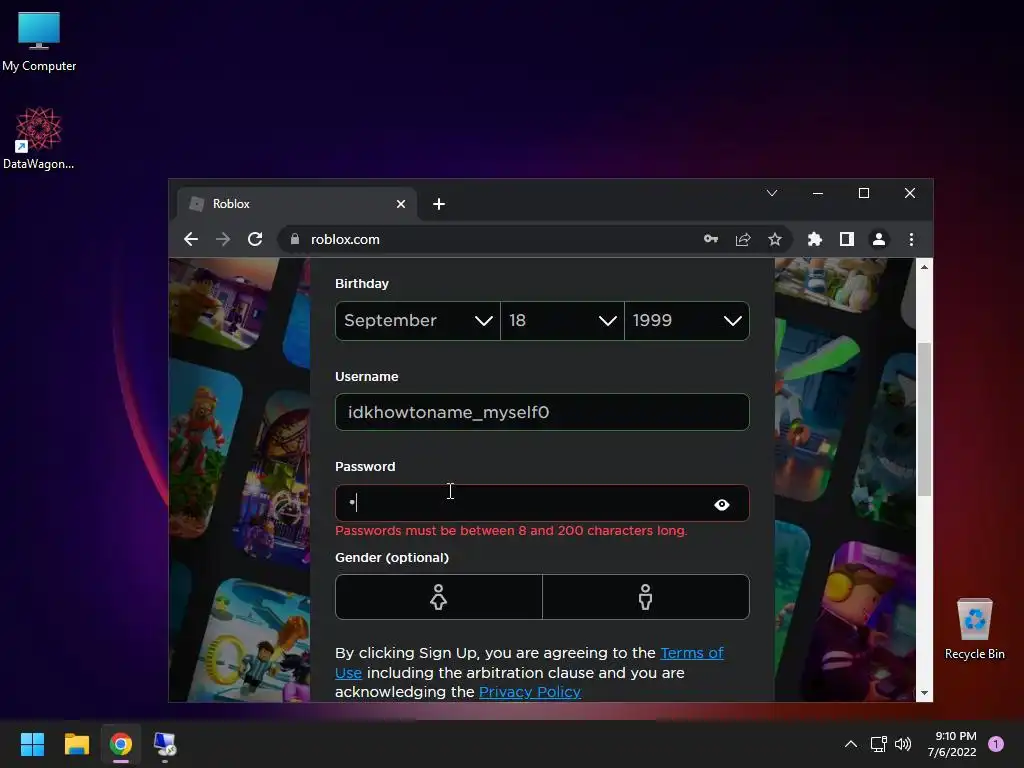Reload the Roblox page
This screenshot has width=1024, height=768.
pyautogui.click(x=255, y=240)
